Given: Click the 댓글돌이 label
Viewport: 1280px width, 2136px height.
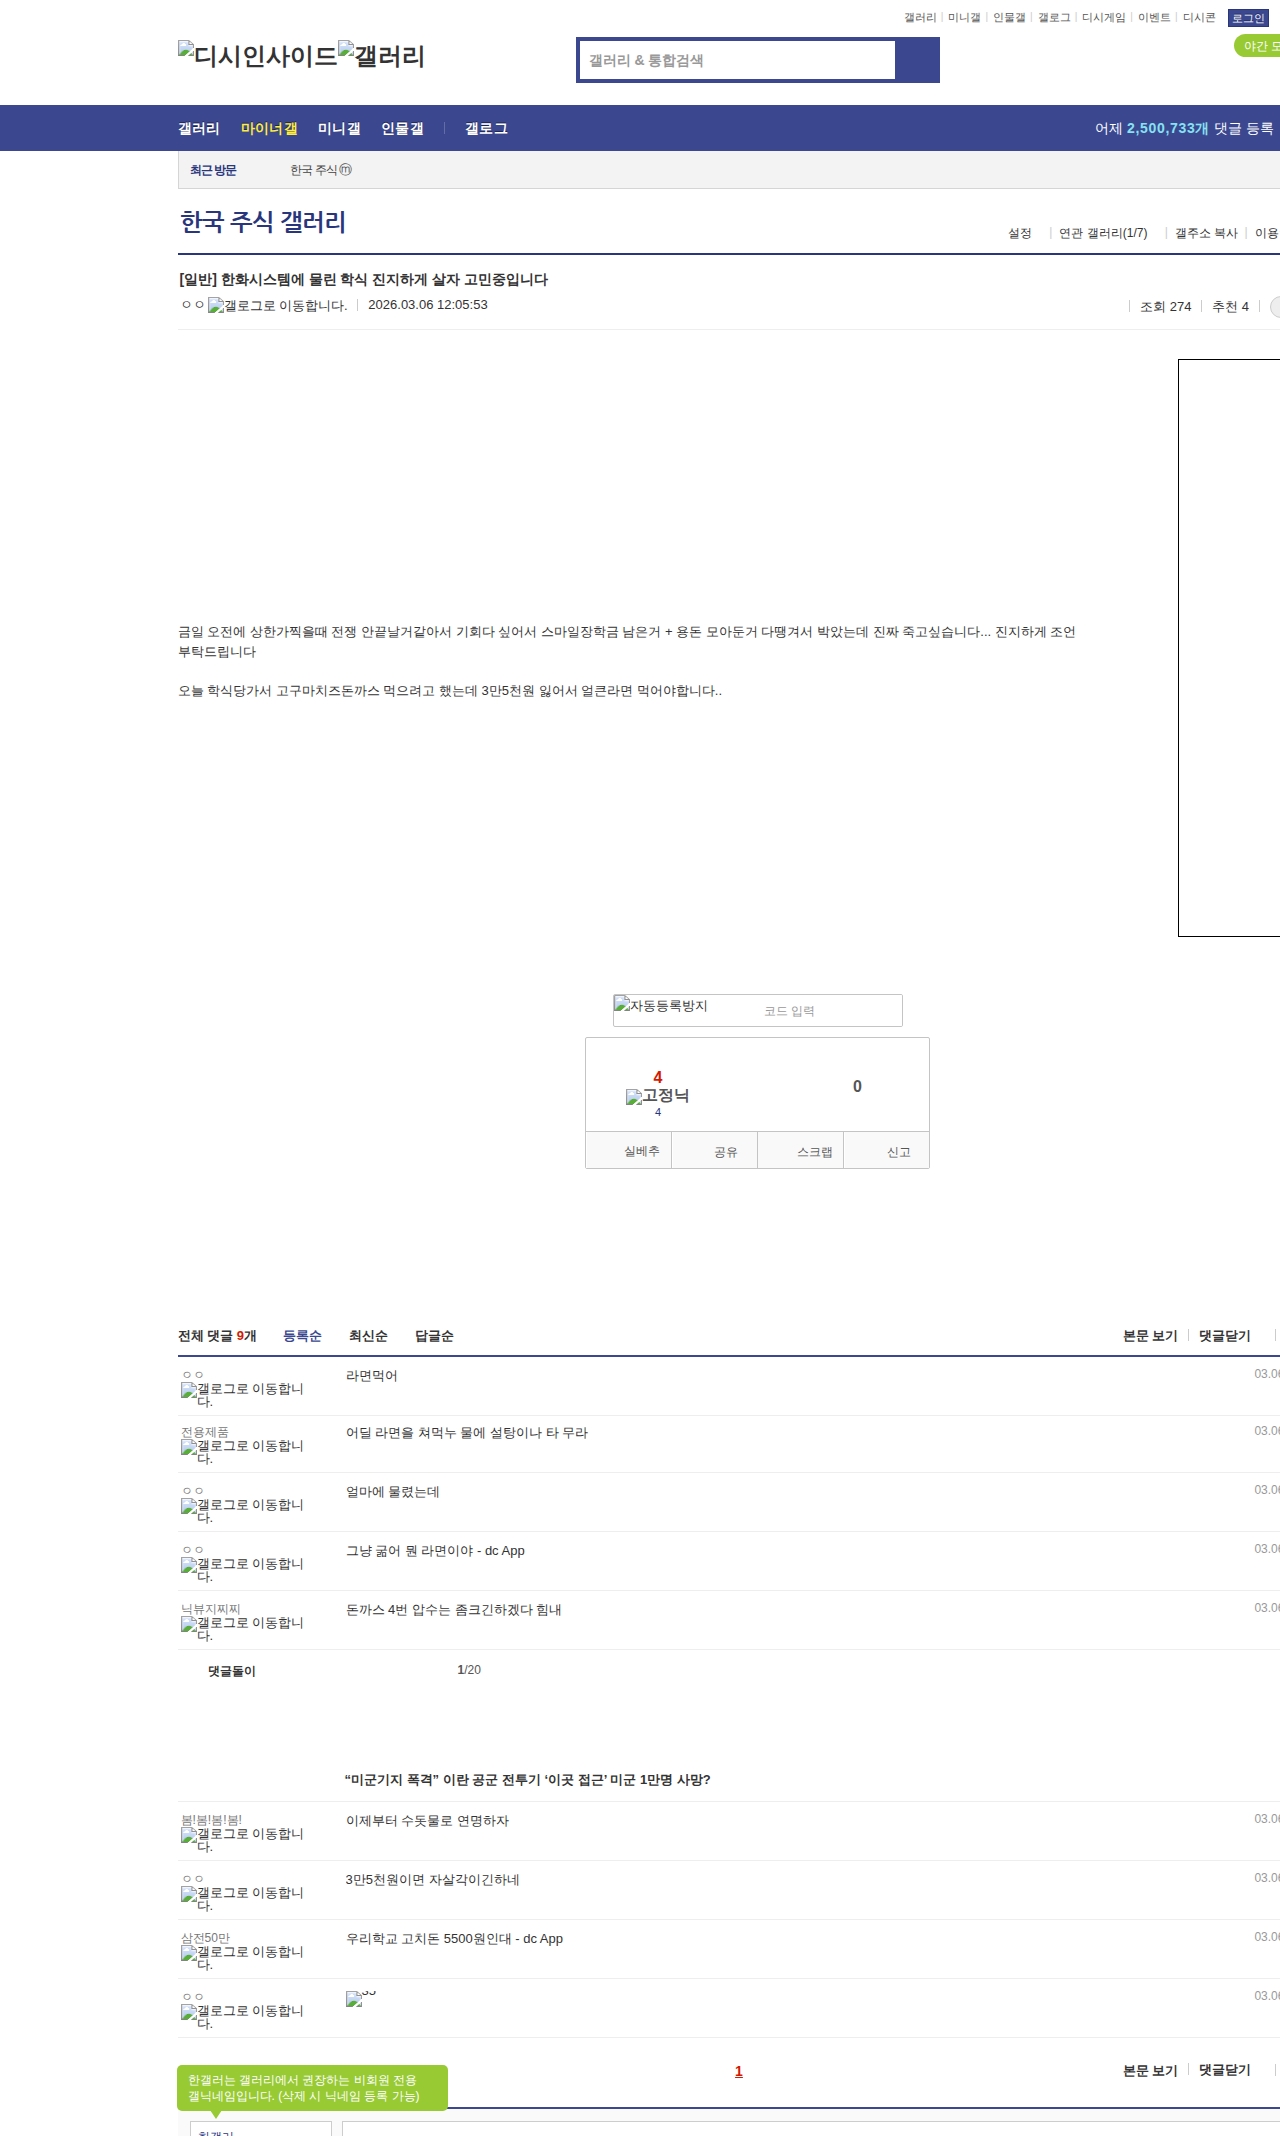Looking at the screenshot, I should tap(231, 1671).
